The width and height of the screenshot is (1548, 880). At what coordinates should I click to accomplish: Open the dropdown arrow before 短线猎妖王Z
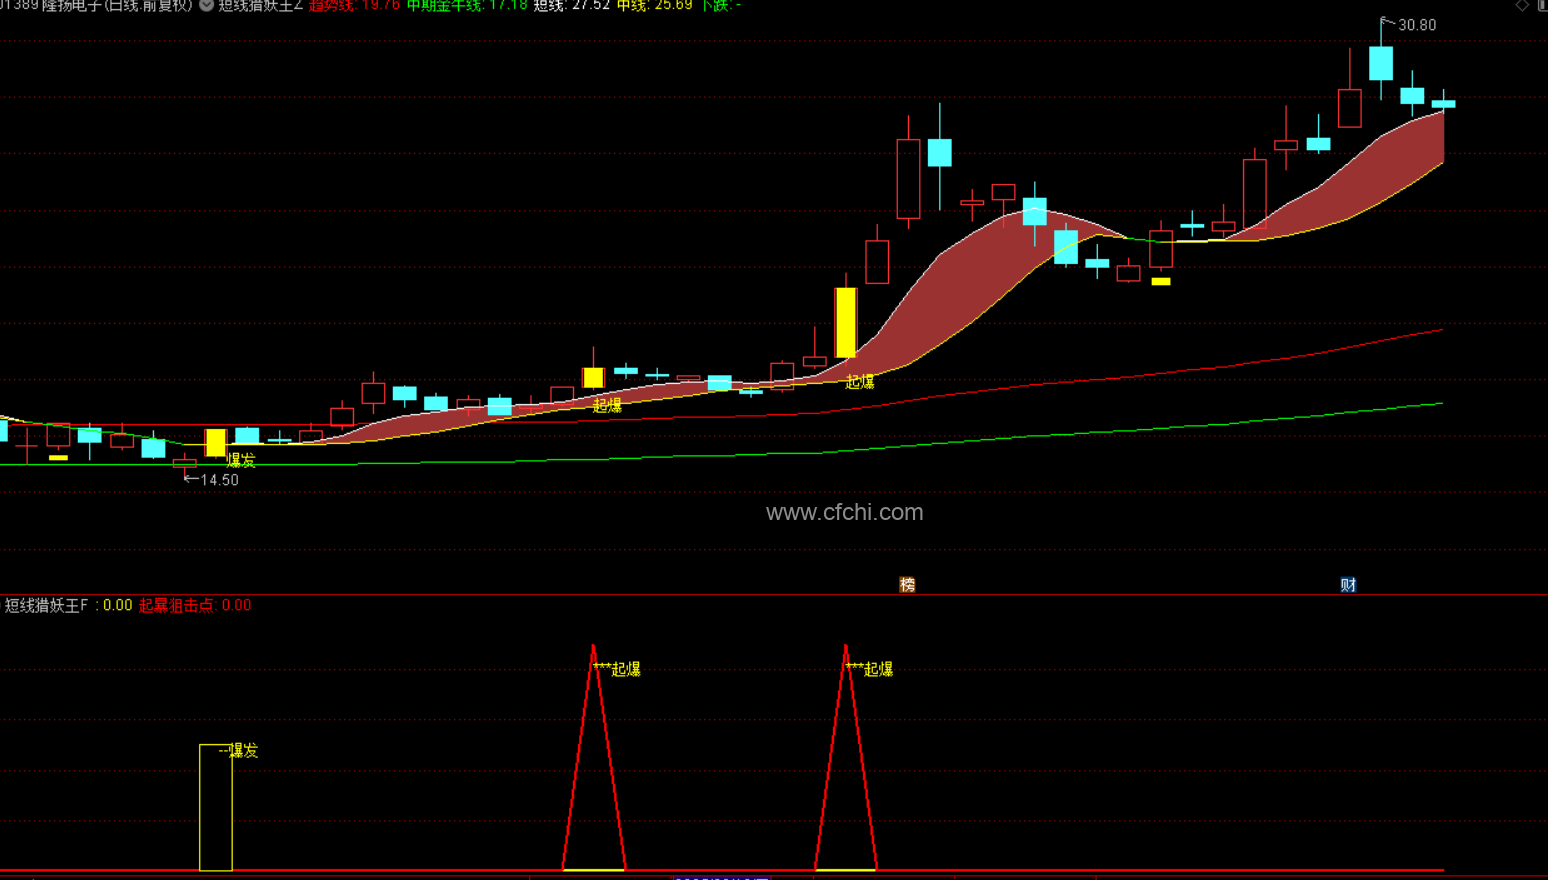[x=206, y=5]
